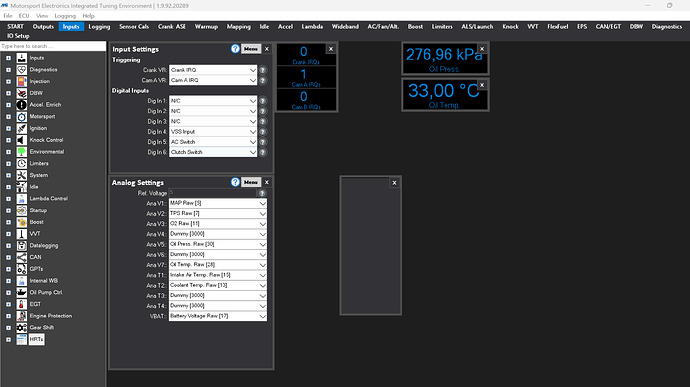Click the sidebar search field
This screenshot has width=690, height=387.
click(53, 46)
